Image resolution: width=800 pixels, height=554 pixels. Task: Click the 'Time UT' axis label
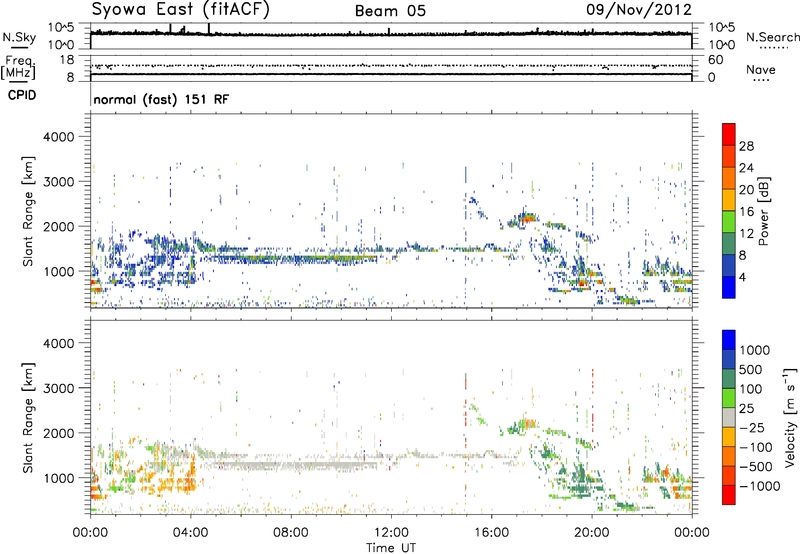pyautogui.click(x=391, y=548)
